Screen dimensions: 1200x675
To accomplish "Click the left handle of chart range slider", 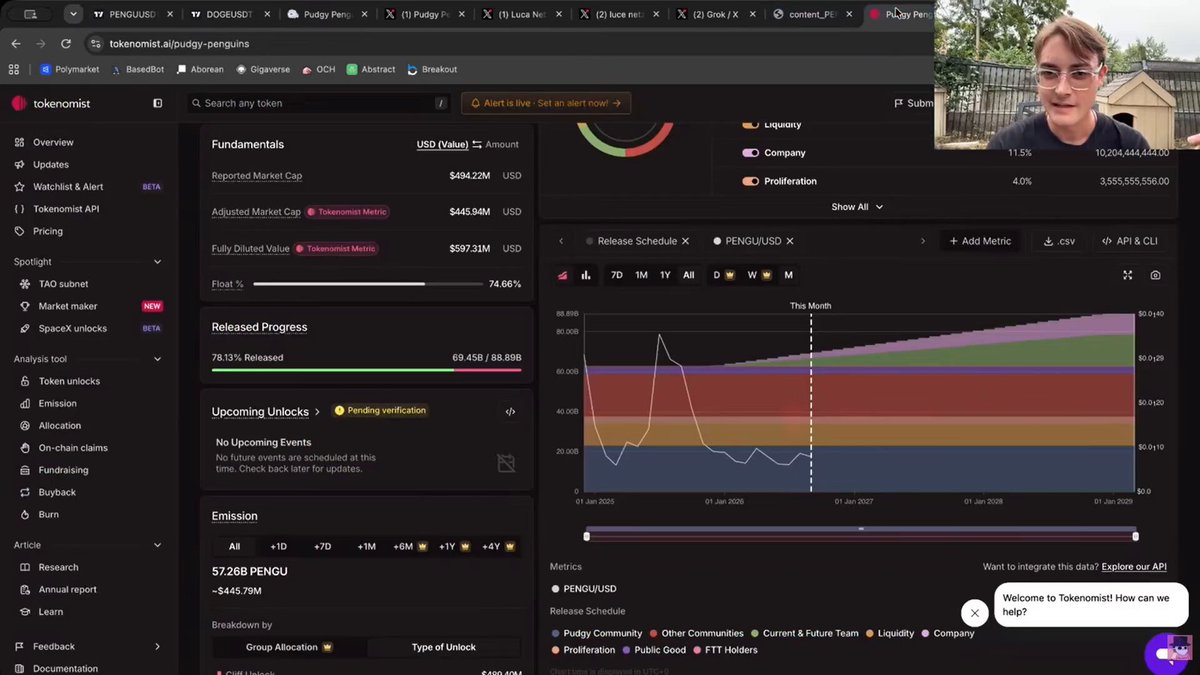I will point(587,537).
